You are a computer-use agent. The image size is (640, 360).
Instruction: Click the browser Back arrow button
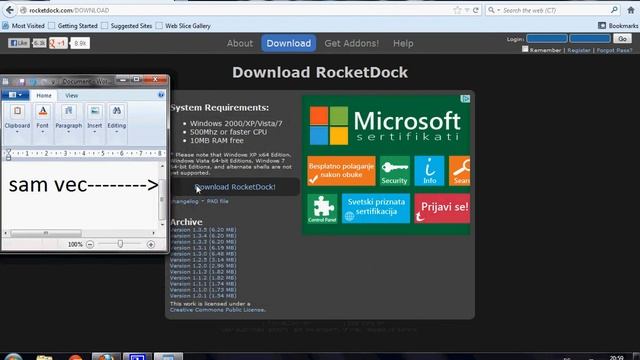pos(10,10)
